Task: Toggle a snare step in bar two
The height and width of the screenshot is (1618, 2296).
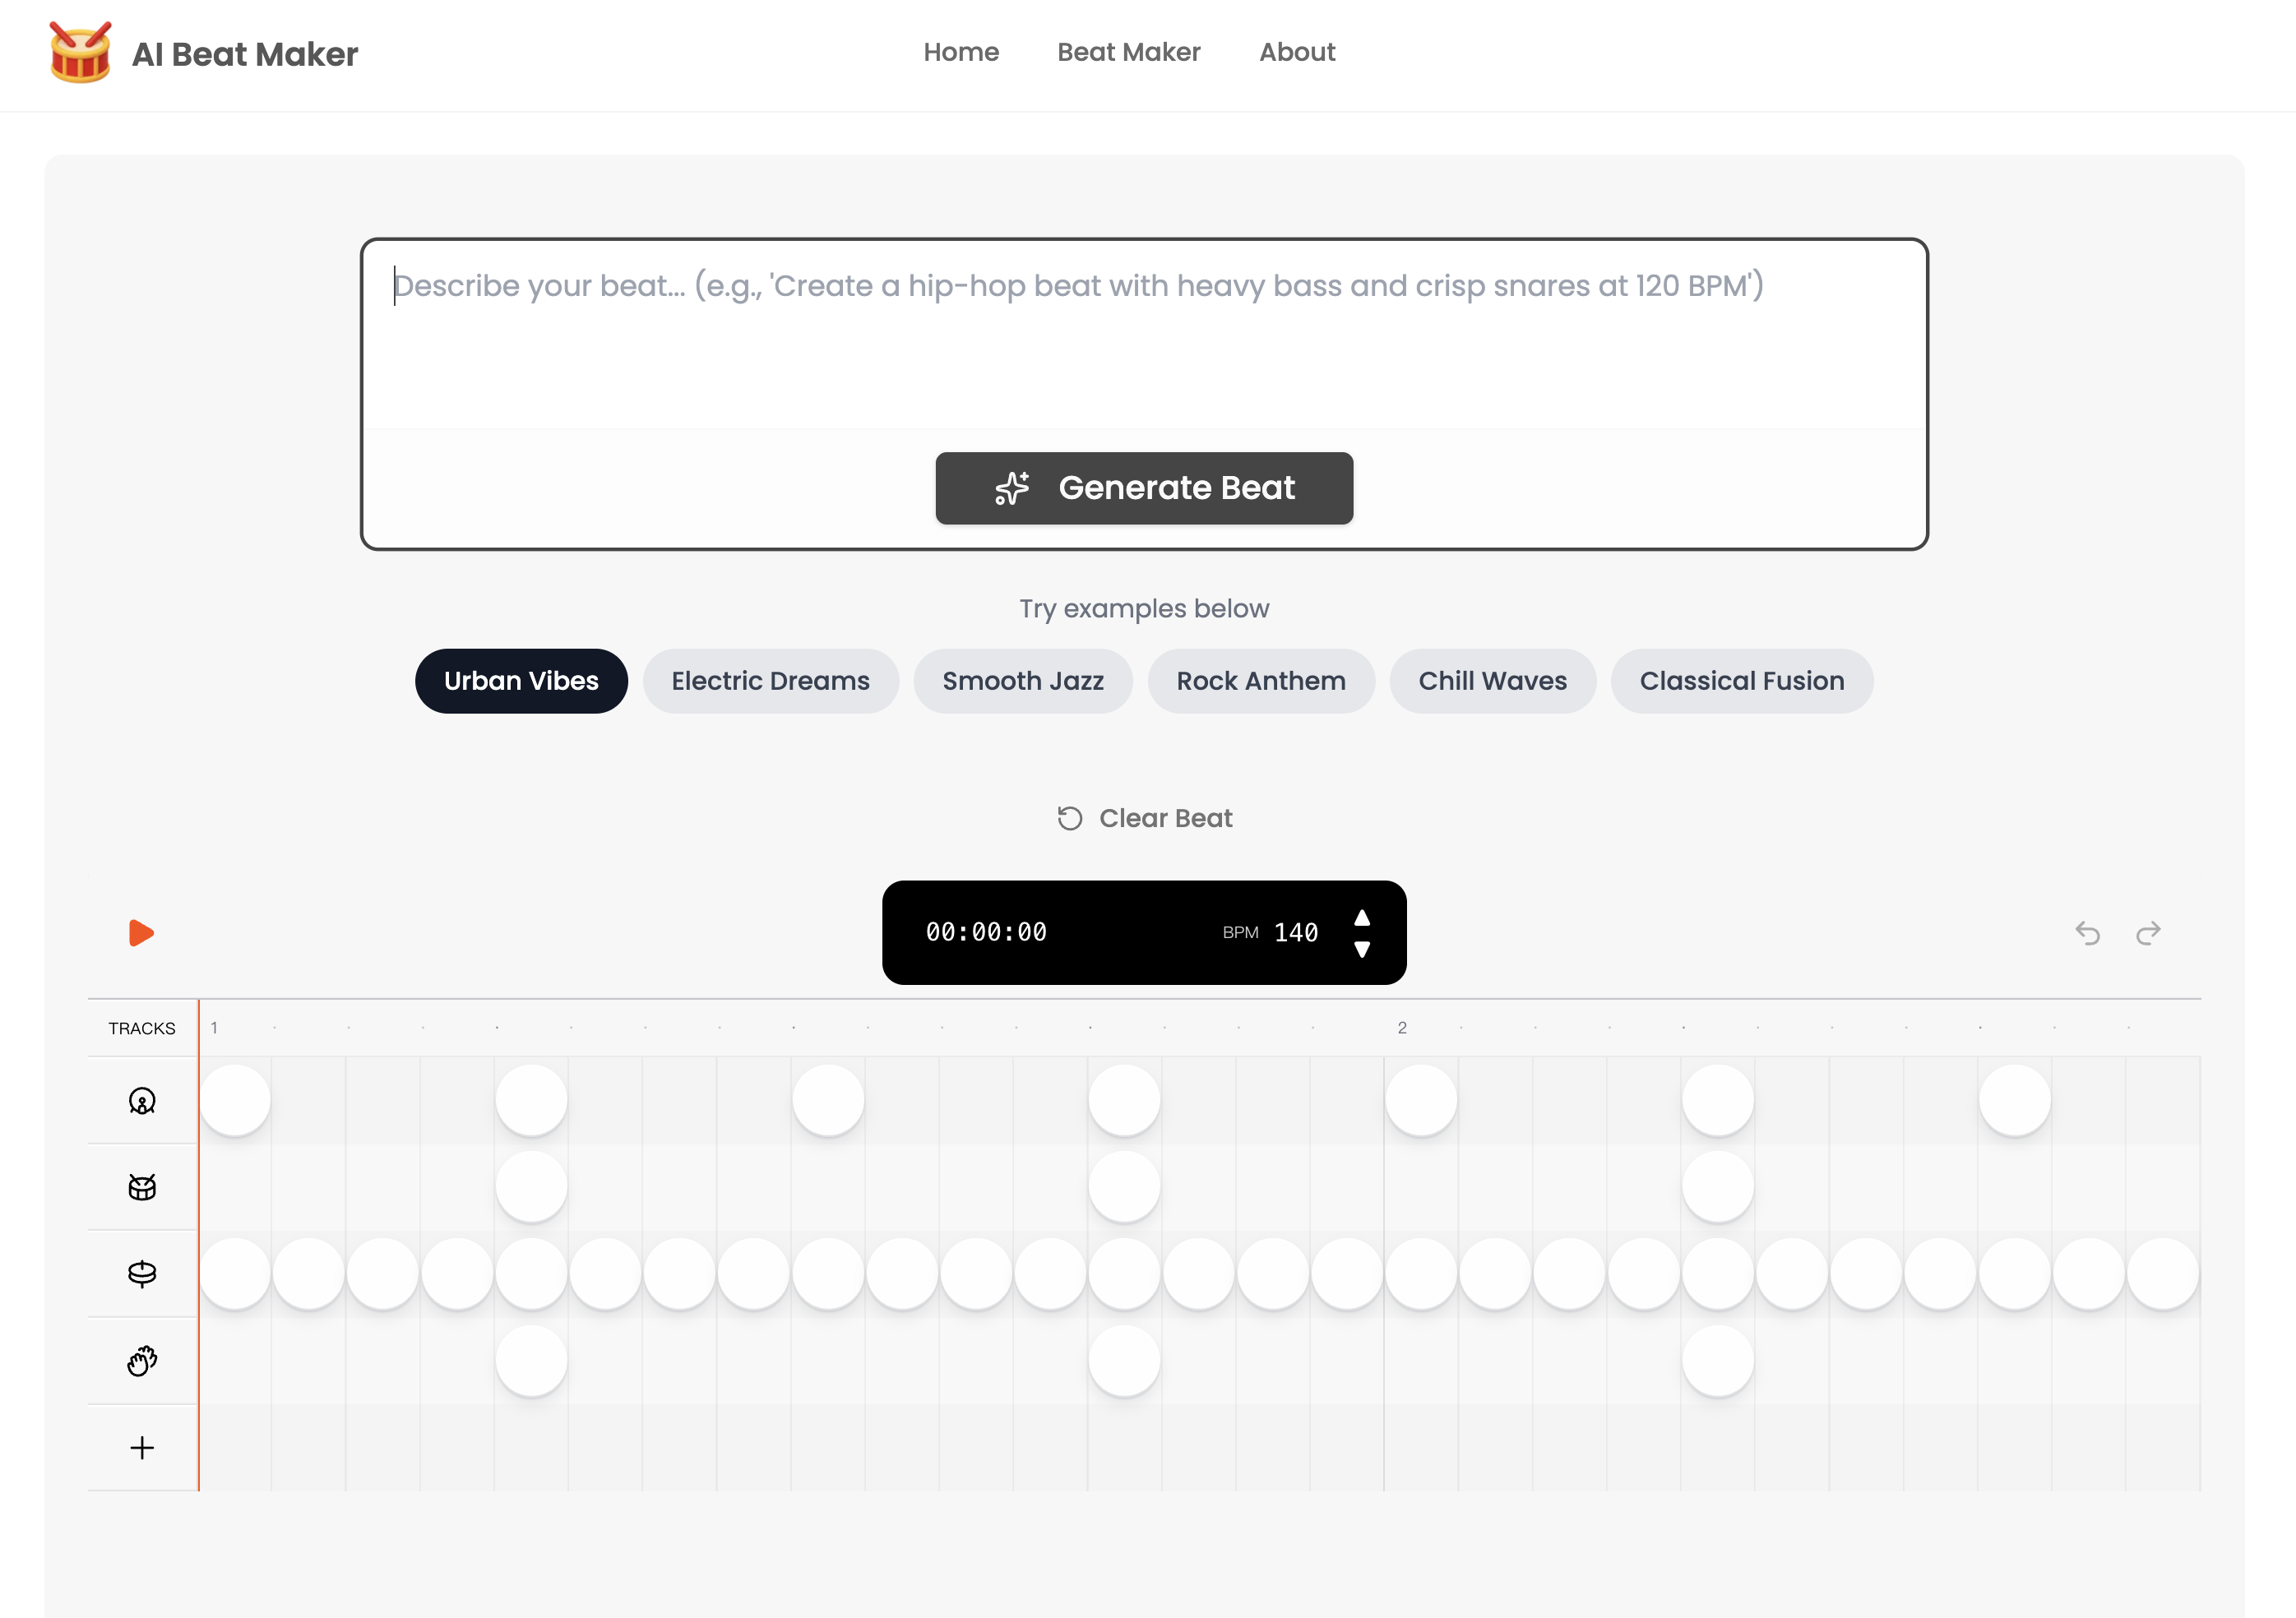Action: pyautogui.click(x=1718, y=1186)
